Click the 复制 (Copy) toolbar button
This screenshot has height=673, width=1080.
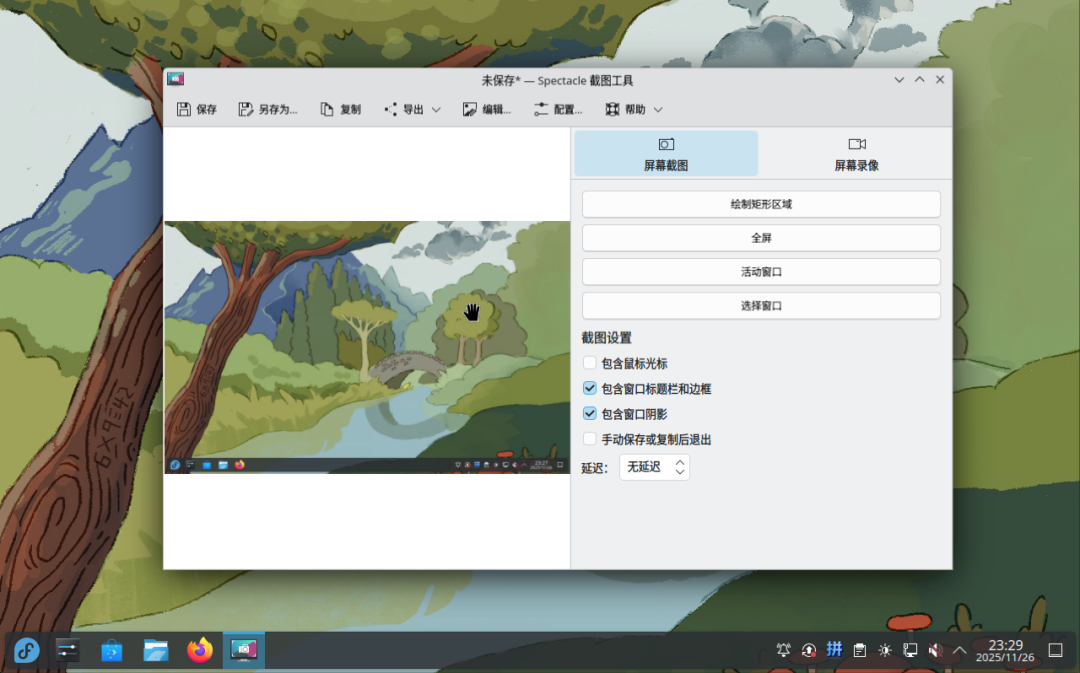coord(341,110)
